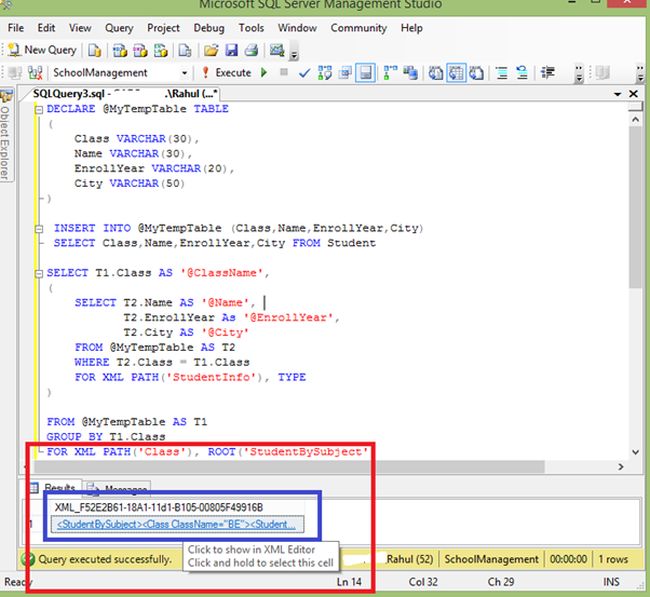Click the Save floppy disk icon
The image size is (650, 597).
pos(232,49)
